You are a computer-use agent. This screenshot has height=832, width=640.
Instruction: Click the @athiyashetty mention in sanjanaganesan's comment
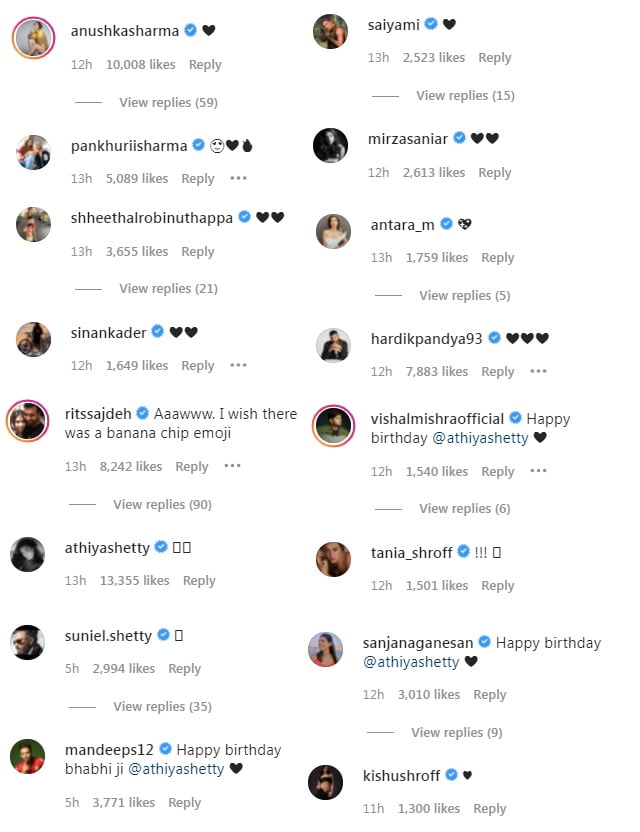coord(411,662)
